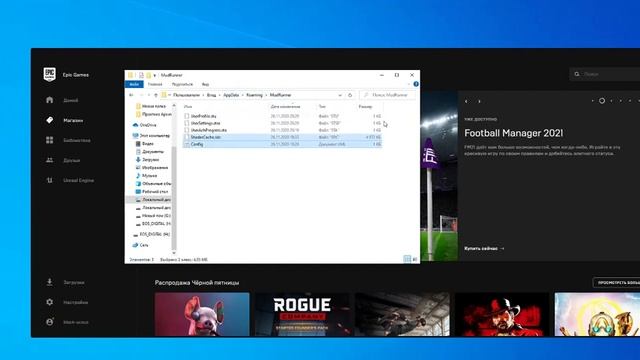This screenshot has width=640, height=360.
Task: Open the Поделиться ribbon tab in Explorer
Action: (x=182, y=84)
